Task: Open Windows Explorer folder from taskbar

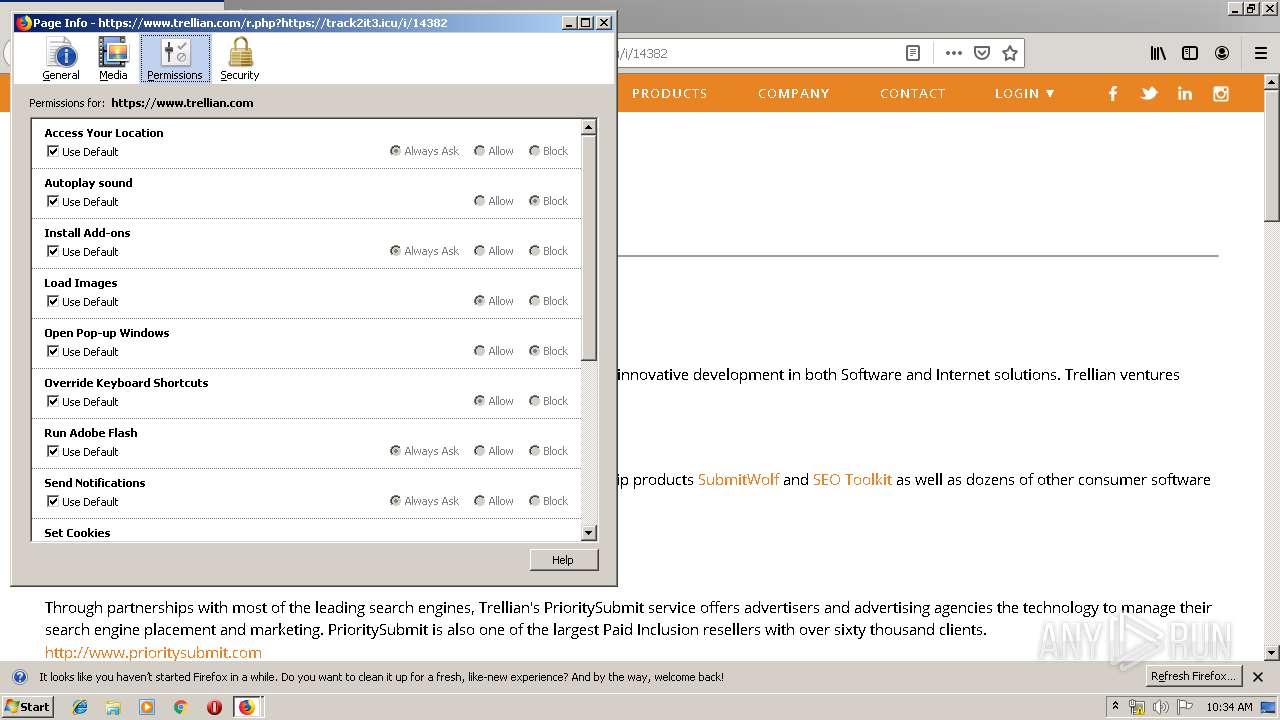Action: 113,707
